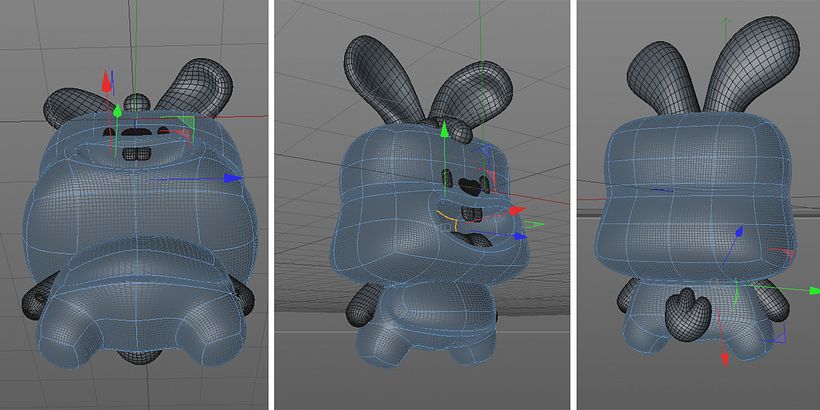Select the bunny's left ear in middle viewport
This screenshot has width=820, height=410.
381,78
